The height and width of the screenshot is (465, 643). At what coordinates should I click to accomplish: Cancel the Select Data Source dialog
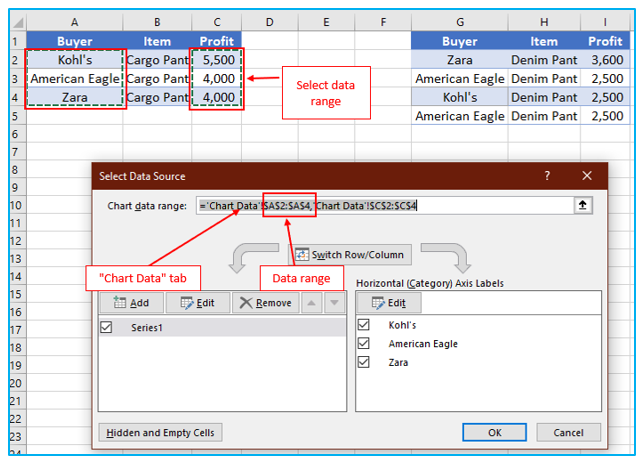(x=568, y=433)
